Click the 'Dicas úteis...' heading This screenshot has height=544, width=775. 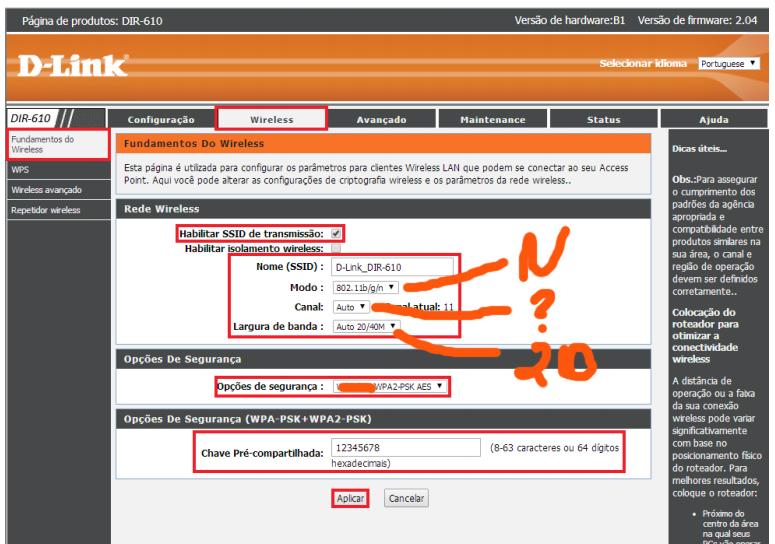(x=699, y=149)
